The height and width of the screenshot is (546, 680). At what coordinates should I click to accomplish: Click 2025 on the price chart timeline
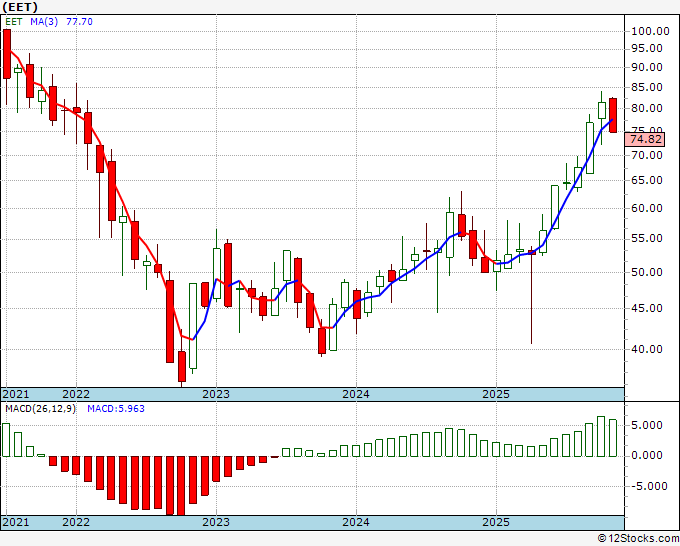point(496,394)
